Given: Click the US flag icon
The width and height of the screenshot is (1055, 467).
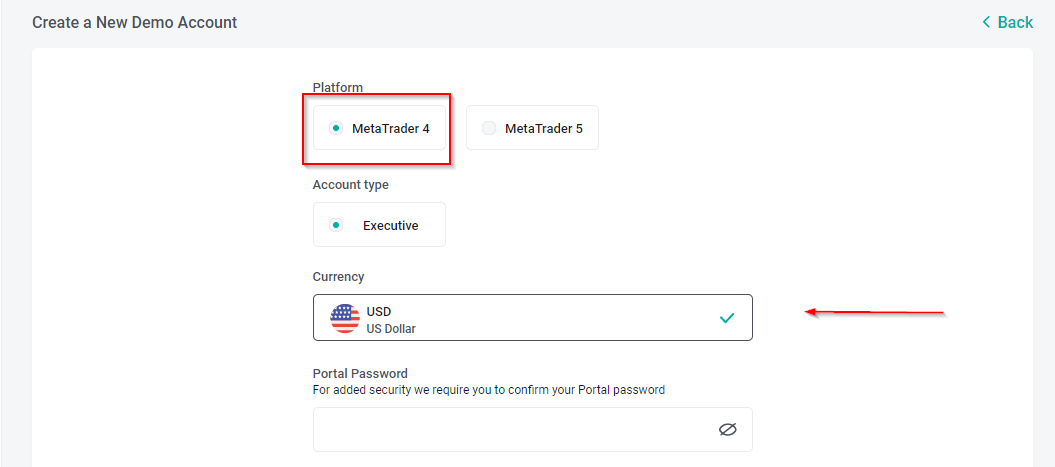Looking at the screenshot, I should (345, 318).
